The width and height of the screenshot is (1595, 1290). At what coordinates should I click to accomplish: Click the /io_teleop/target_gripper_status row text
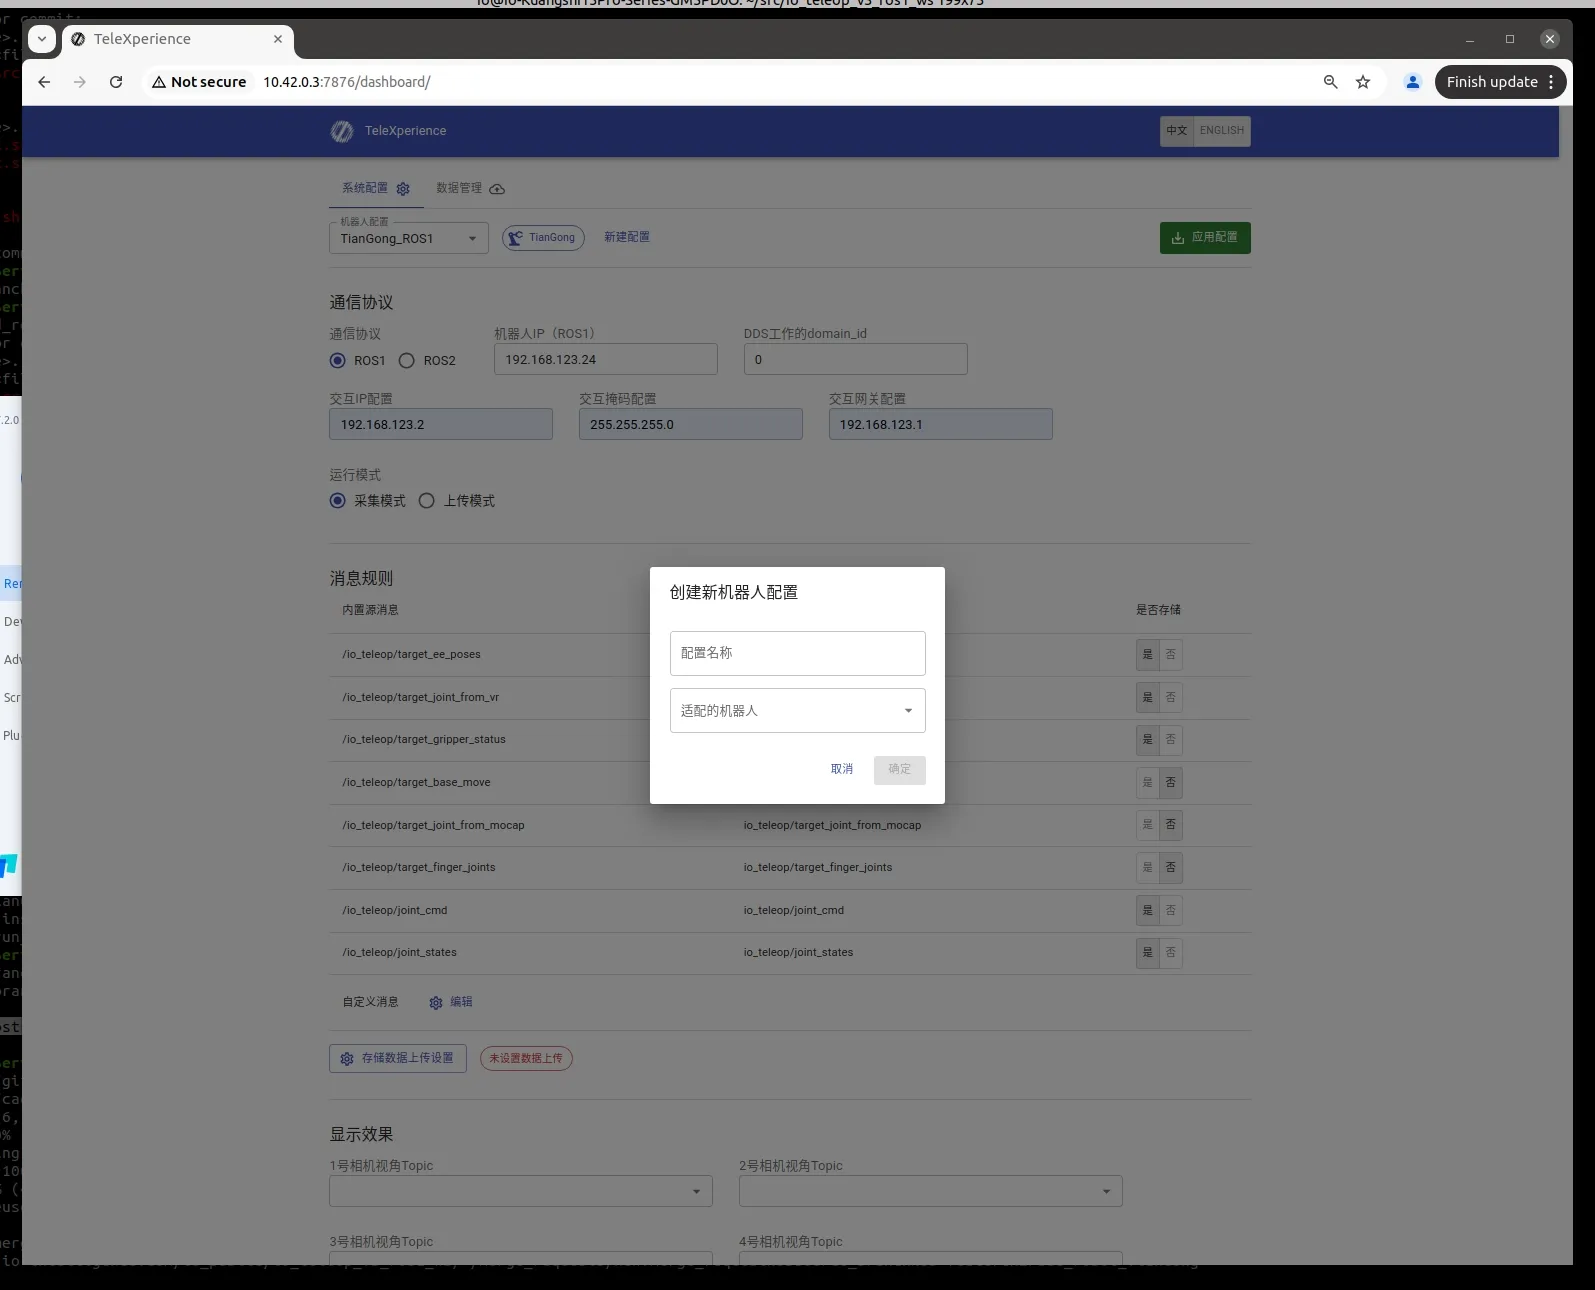click(424, 740)
